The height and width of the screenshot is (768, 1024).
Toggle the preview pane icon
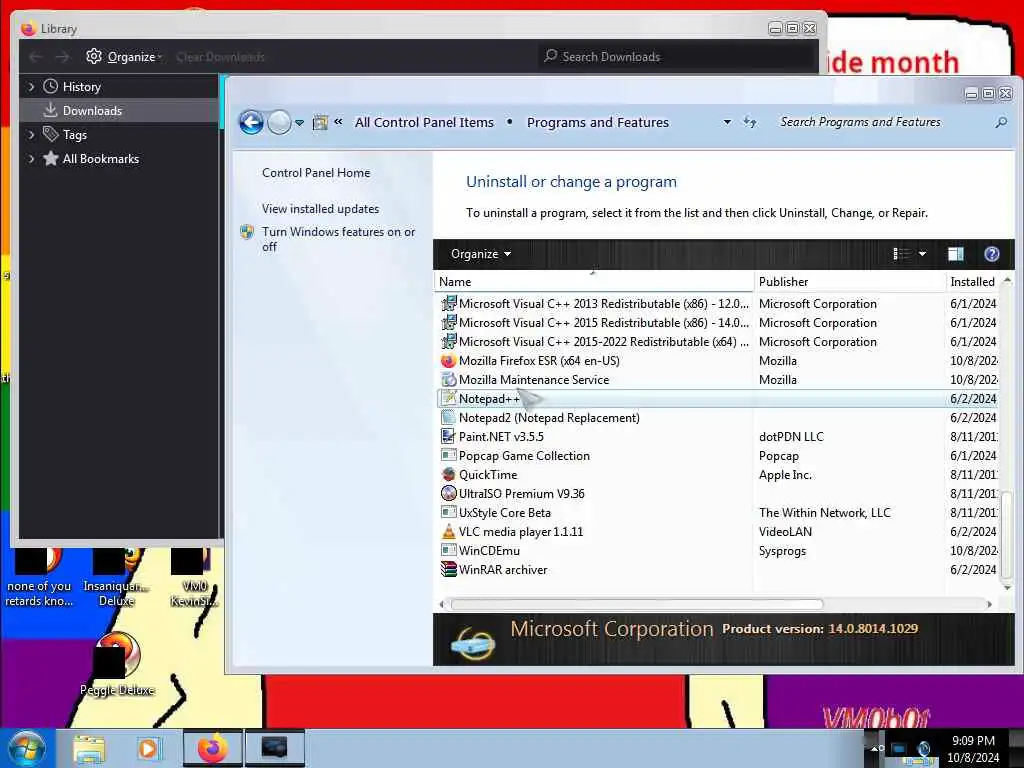click(x=955, y=254)
